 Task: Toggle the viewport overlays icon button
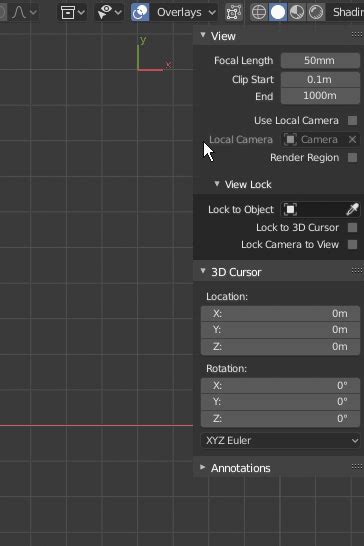(140, 13)
